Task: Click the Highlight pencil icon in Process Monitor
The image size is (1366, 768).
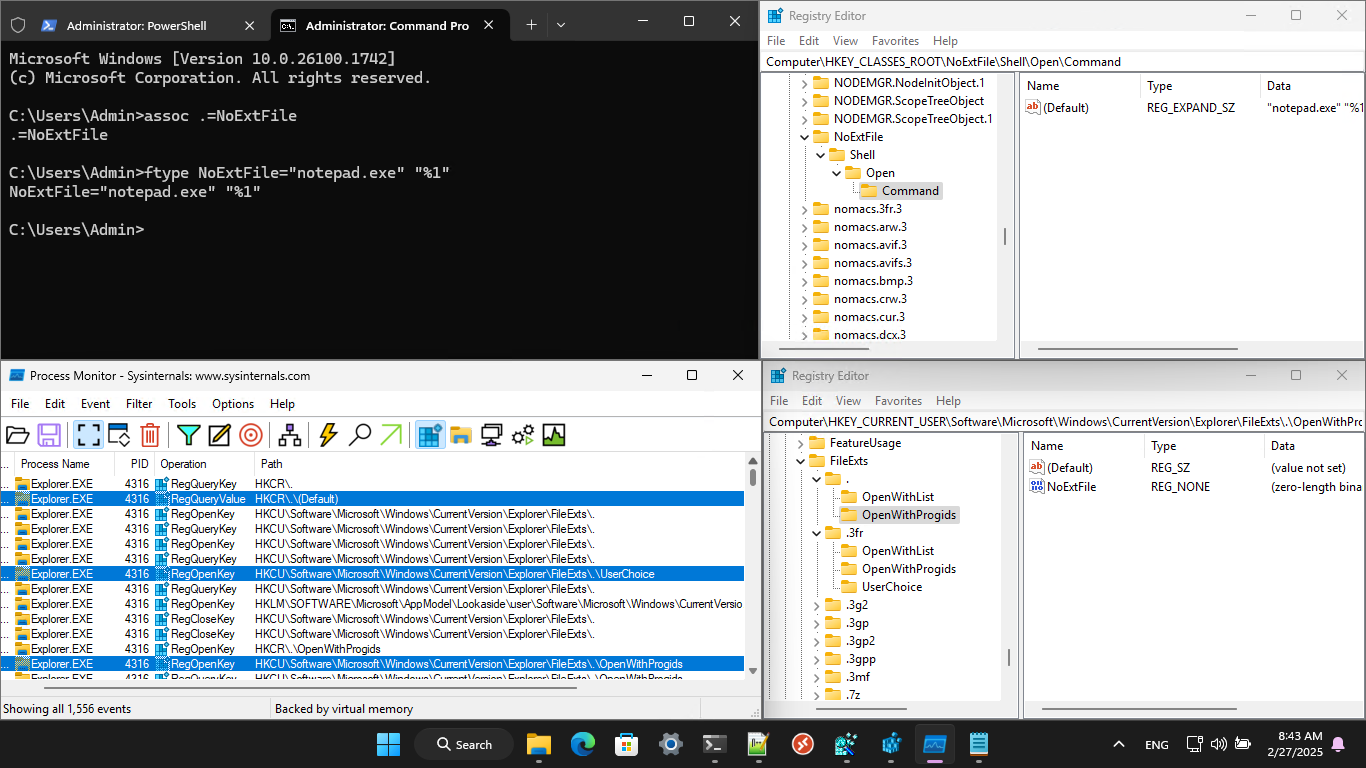Action: (x=219, y=435)
